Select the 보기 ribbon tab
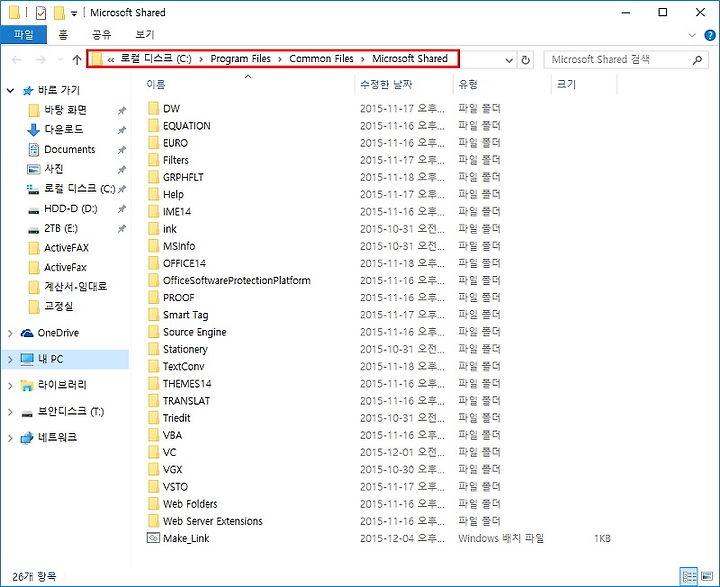 pyautogui.click(x=145, y=35)
